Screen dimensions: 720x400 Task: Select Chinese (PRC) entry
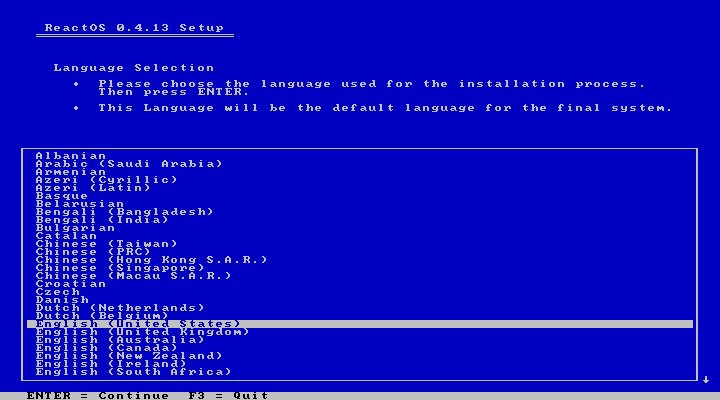93,252
